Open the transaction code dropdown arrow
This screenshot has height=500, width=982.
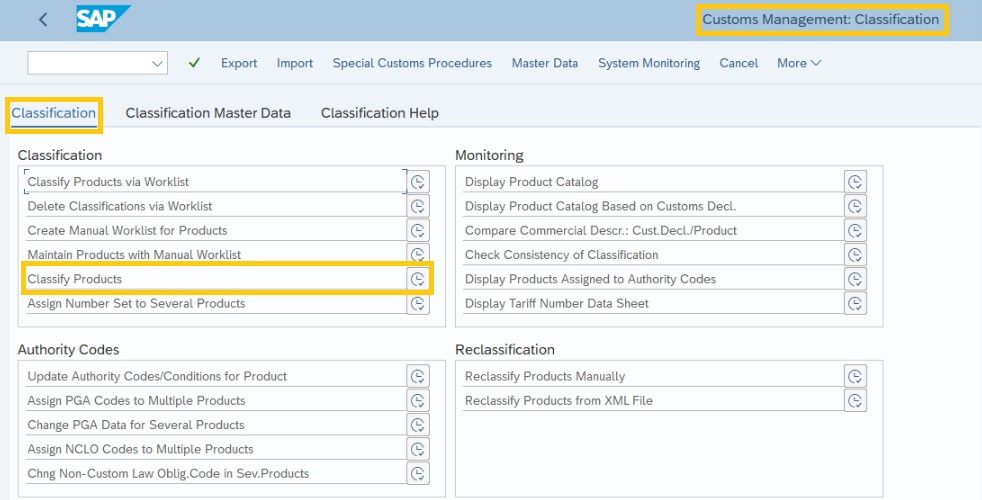pos(157,63)
